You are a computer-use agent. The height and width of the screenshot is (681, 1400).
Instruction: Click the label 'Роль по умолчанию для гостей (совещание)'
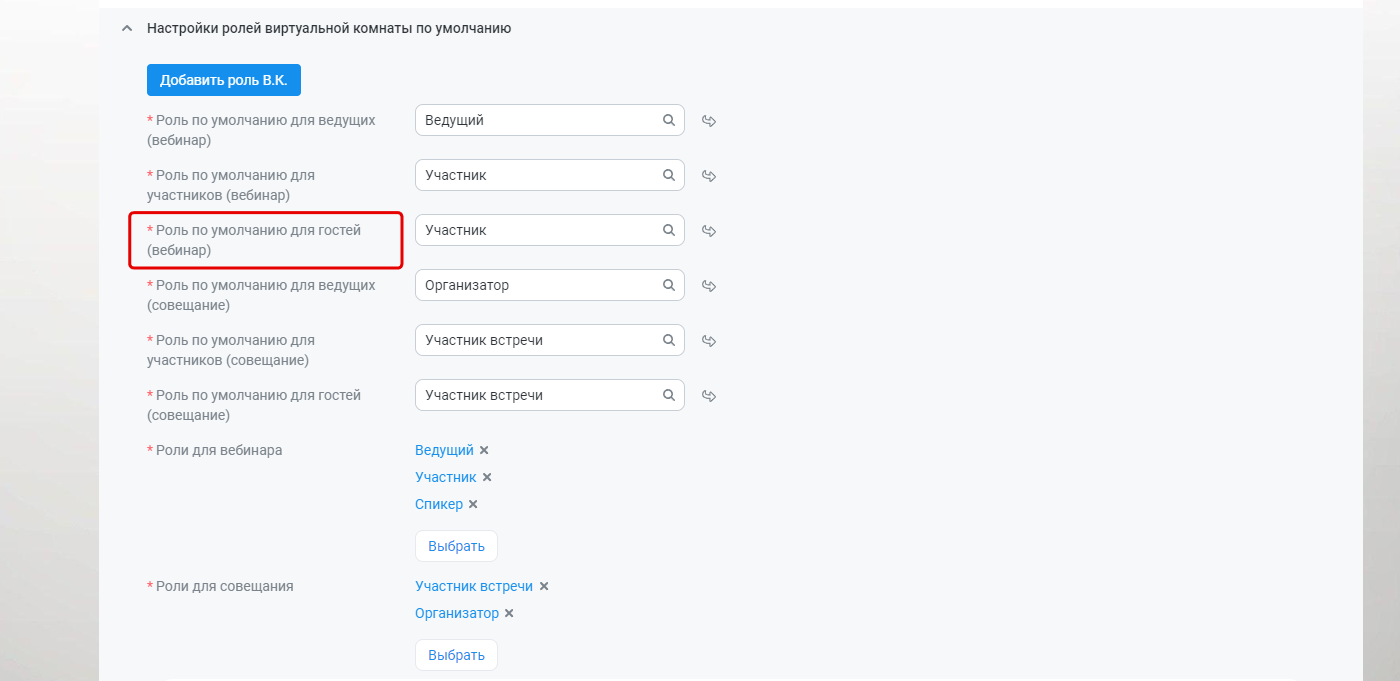point(254,405)
